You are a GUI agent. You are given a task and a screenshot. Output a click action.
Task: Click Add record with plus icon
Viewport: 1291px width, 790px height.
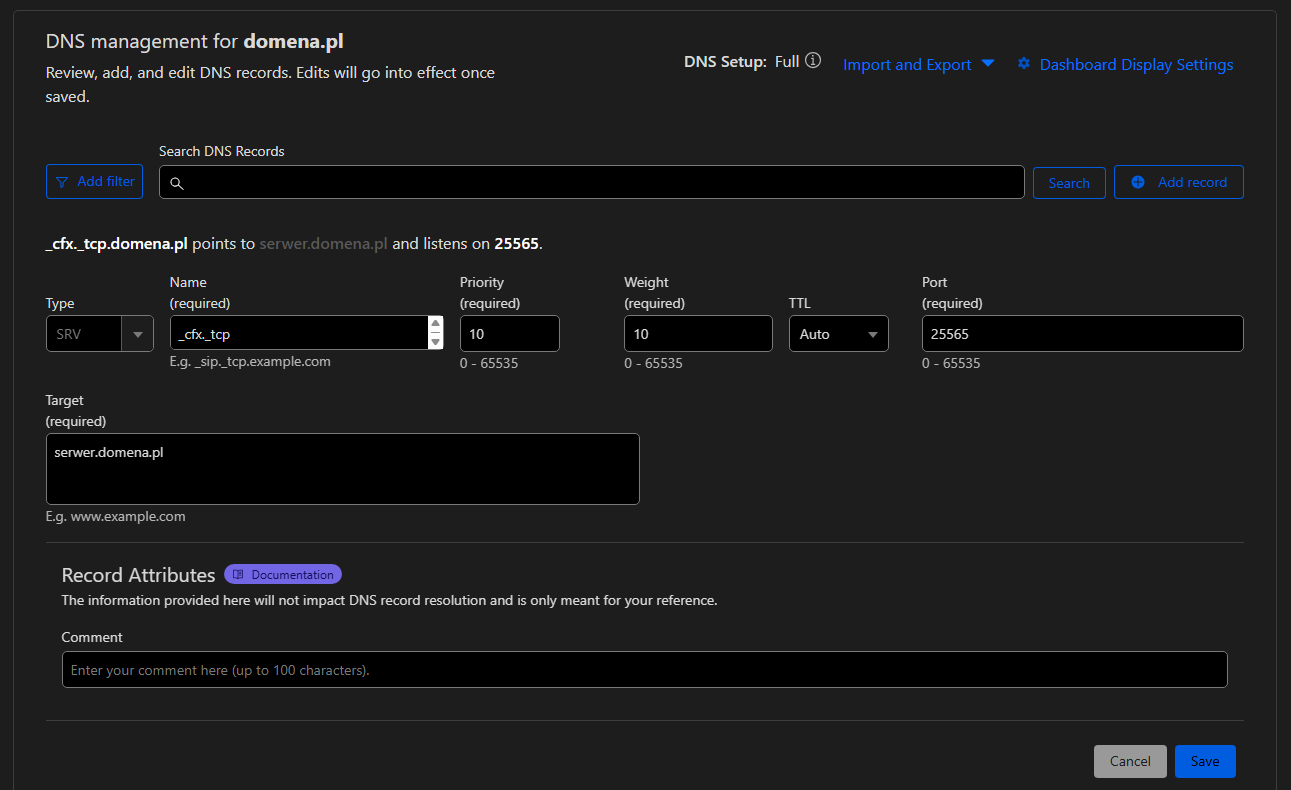[x=1178, y=182]
